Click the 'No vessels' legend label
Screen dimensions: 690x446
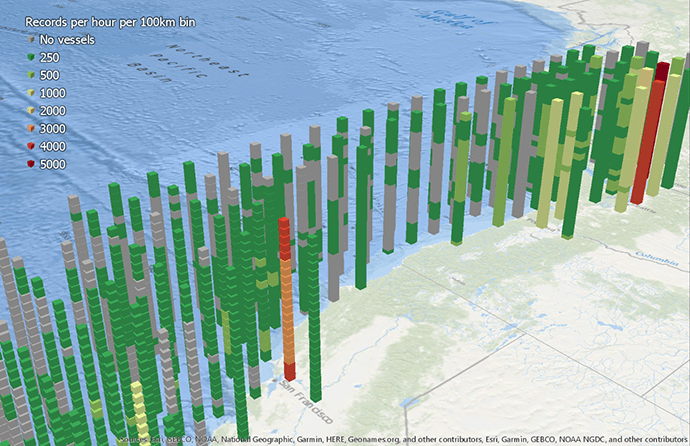(x=67, y=40)
